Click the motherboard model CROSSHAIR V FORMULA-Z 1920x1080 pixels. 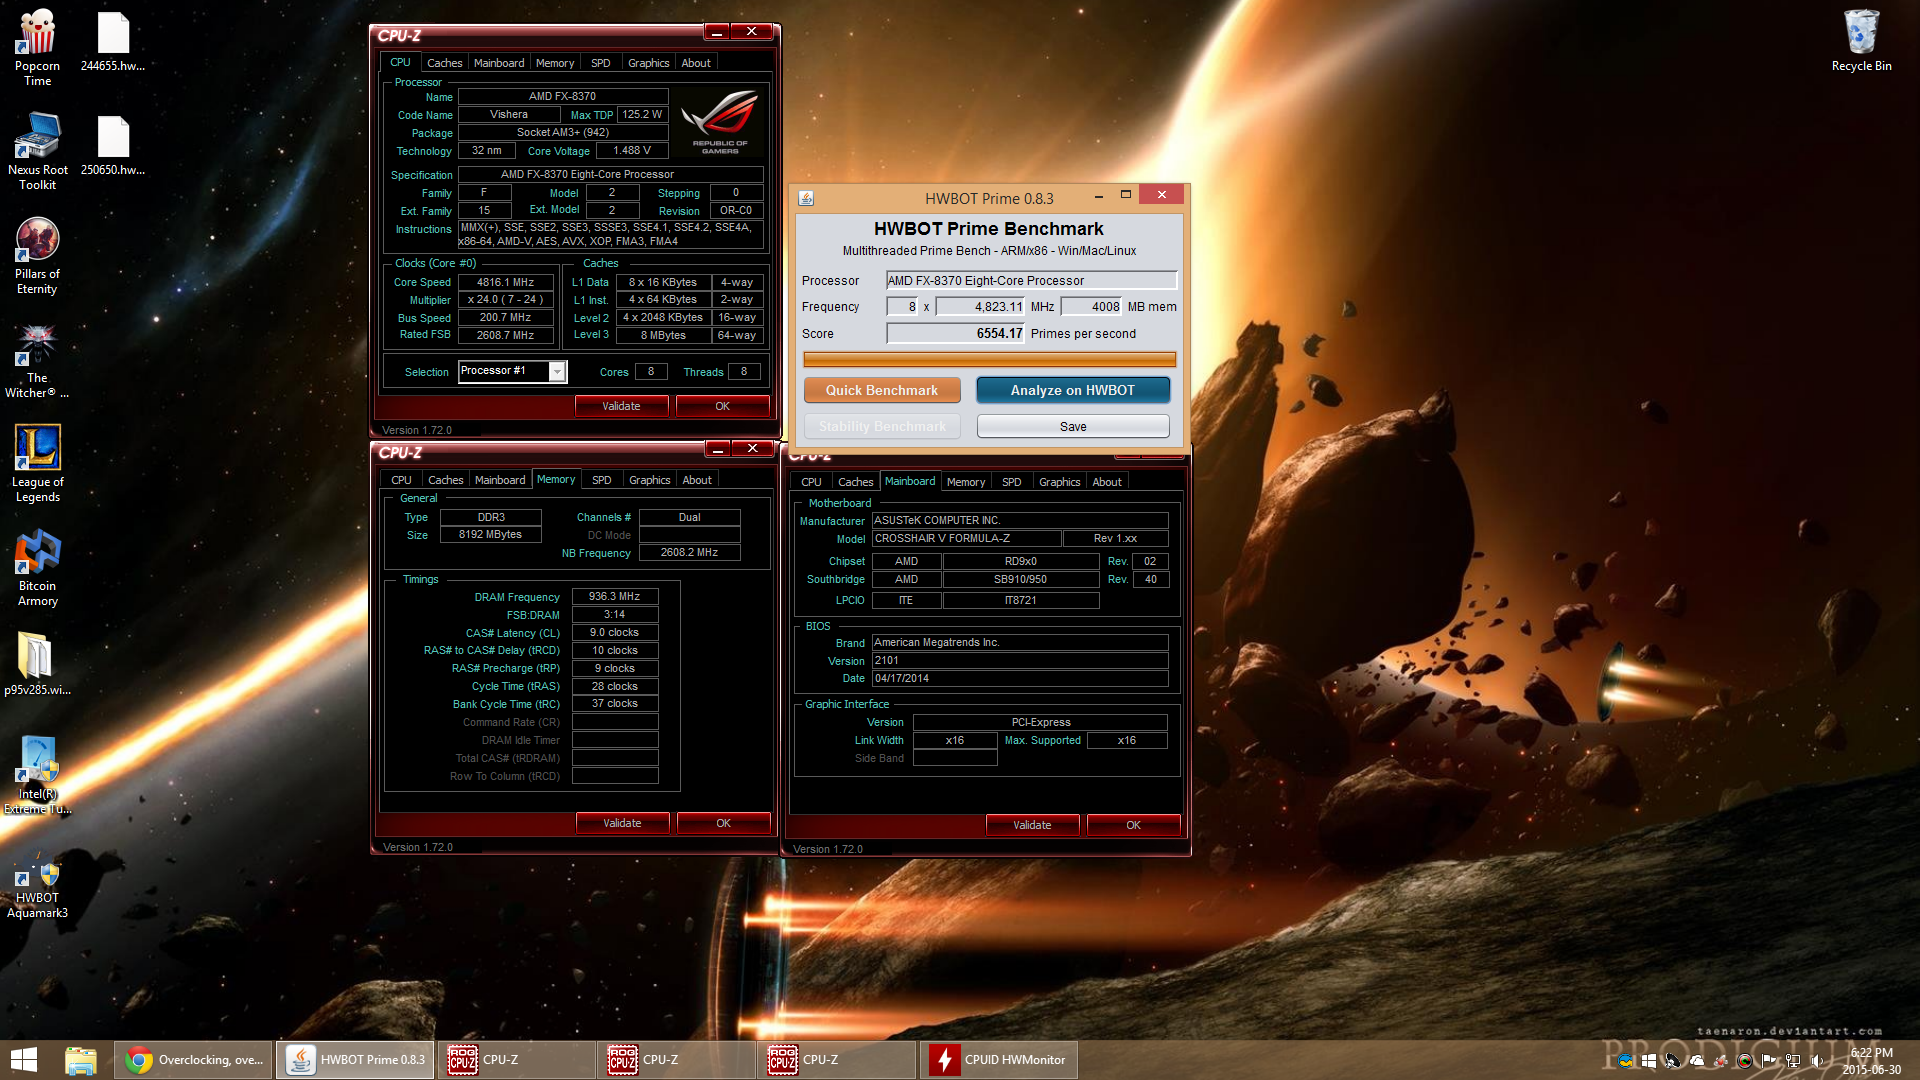(966, 538)
